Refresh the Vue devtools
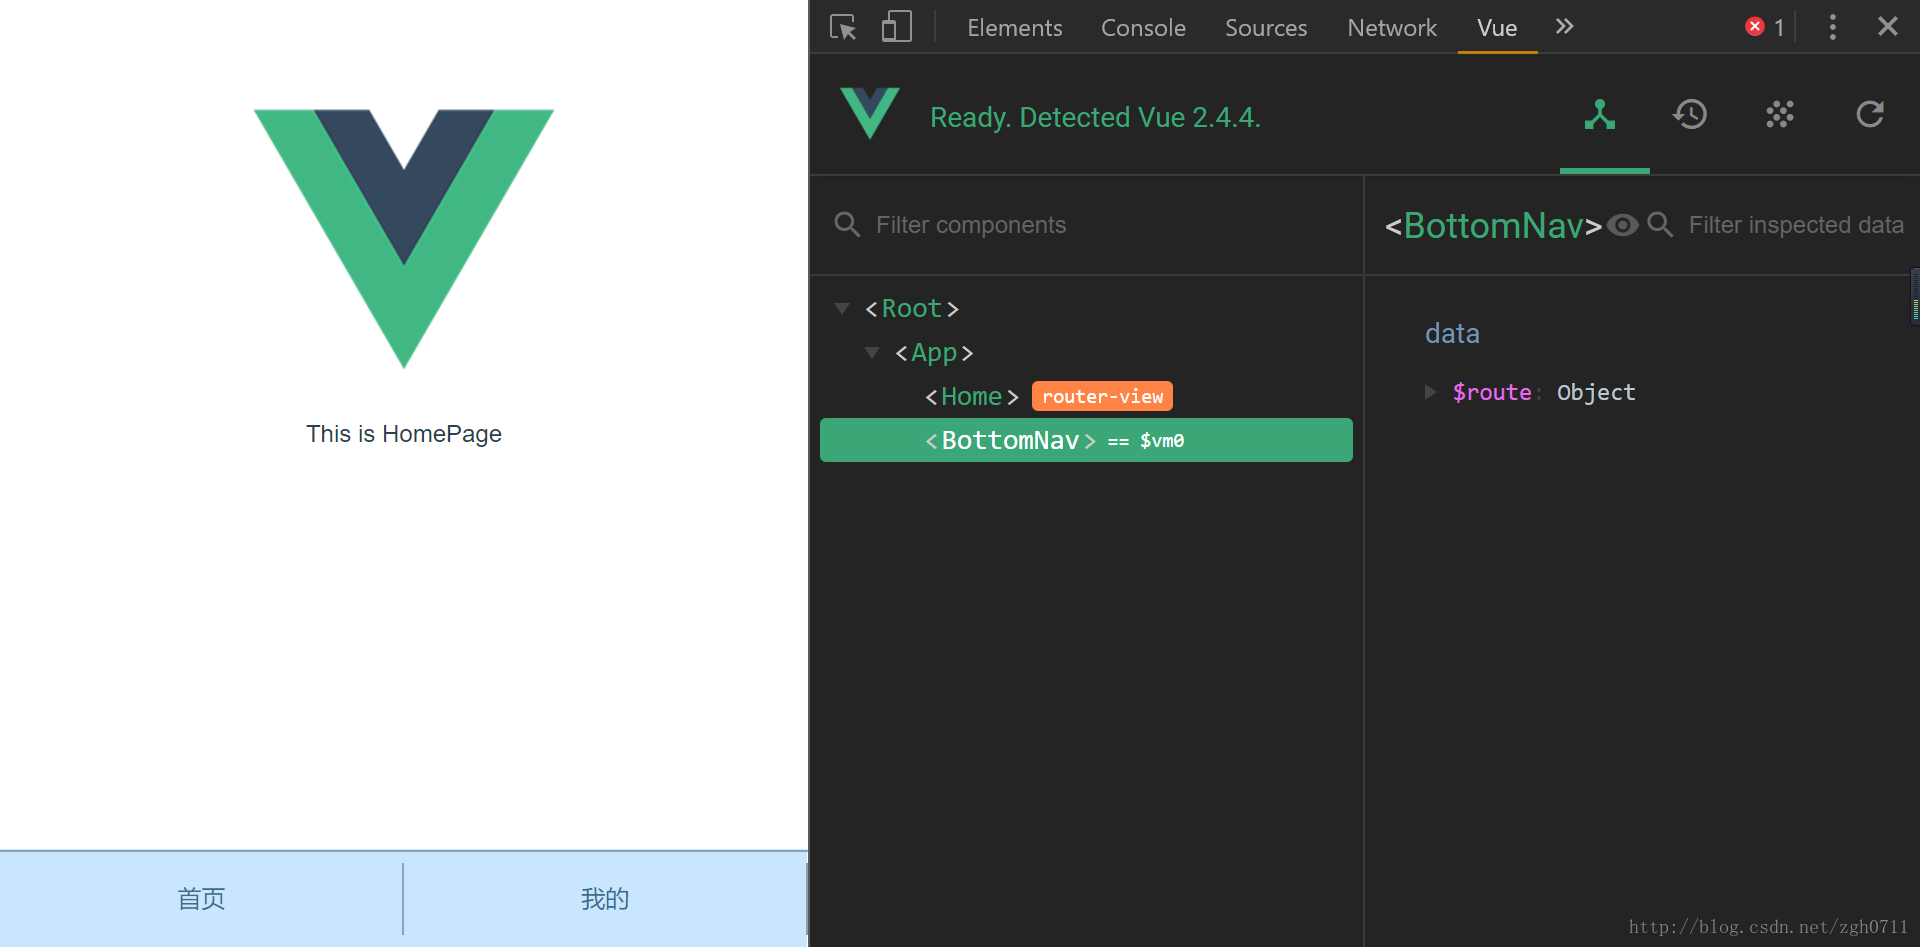The image size is (1920, 947). point(1870,115)
